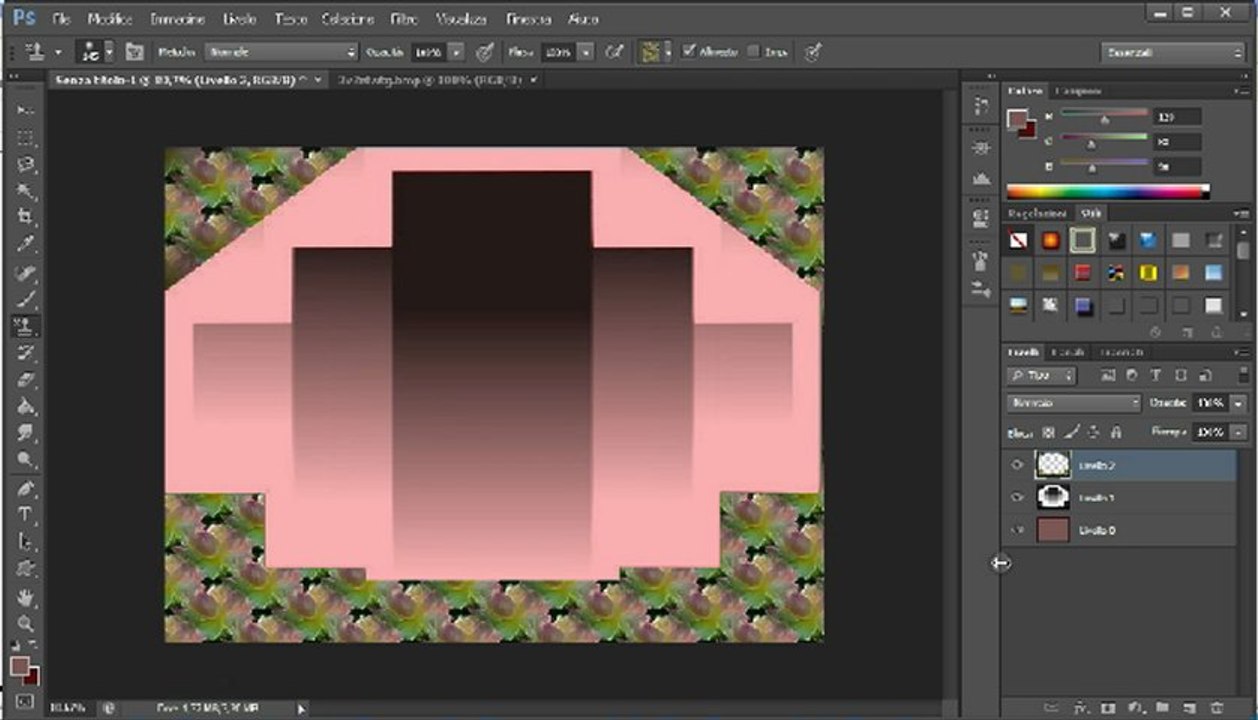Select the Pen tool
The height and width of the screenshot is (720, 1258).
tap(26, 488)
